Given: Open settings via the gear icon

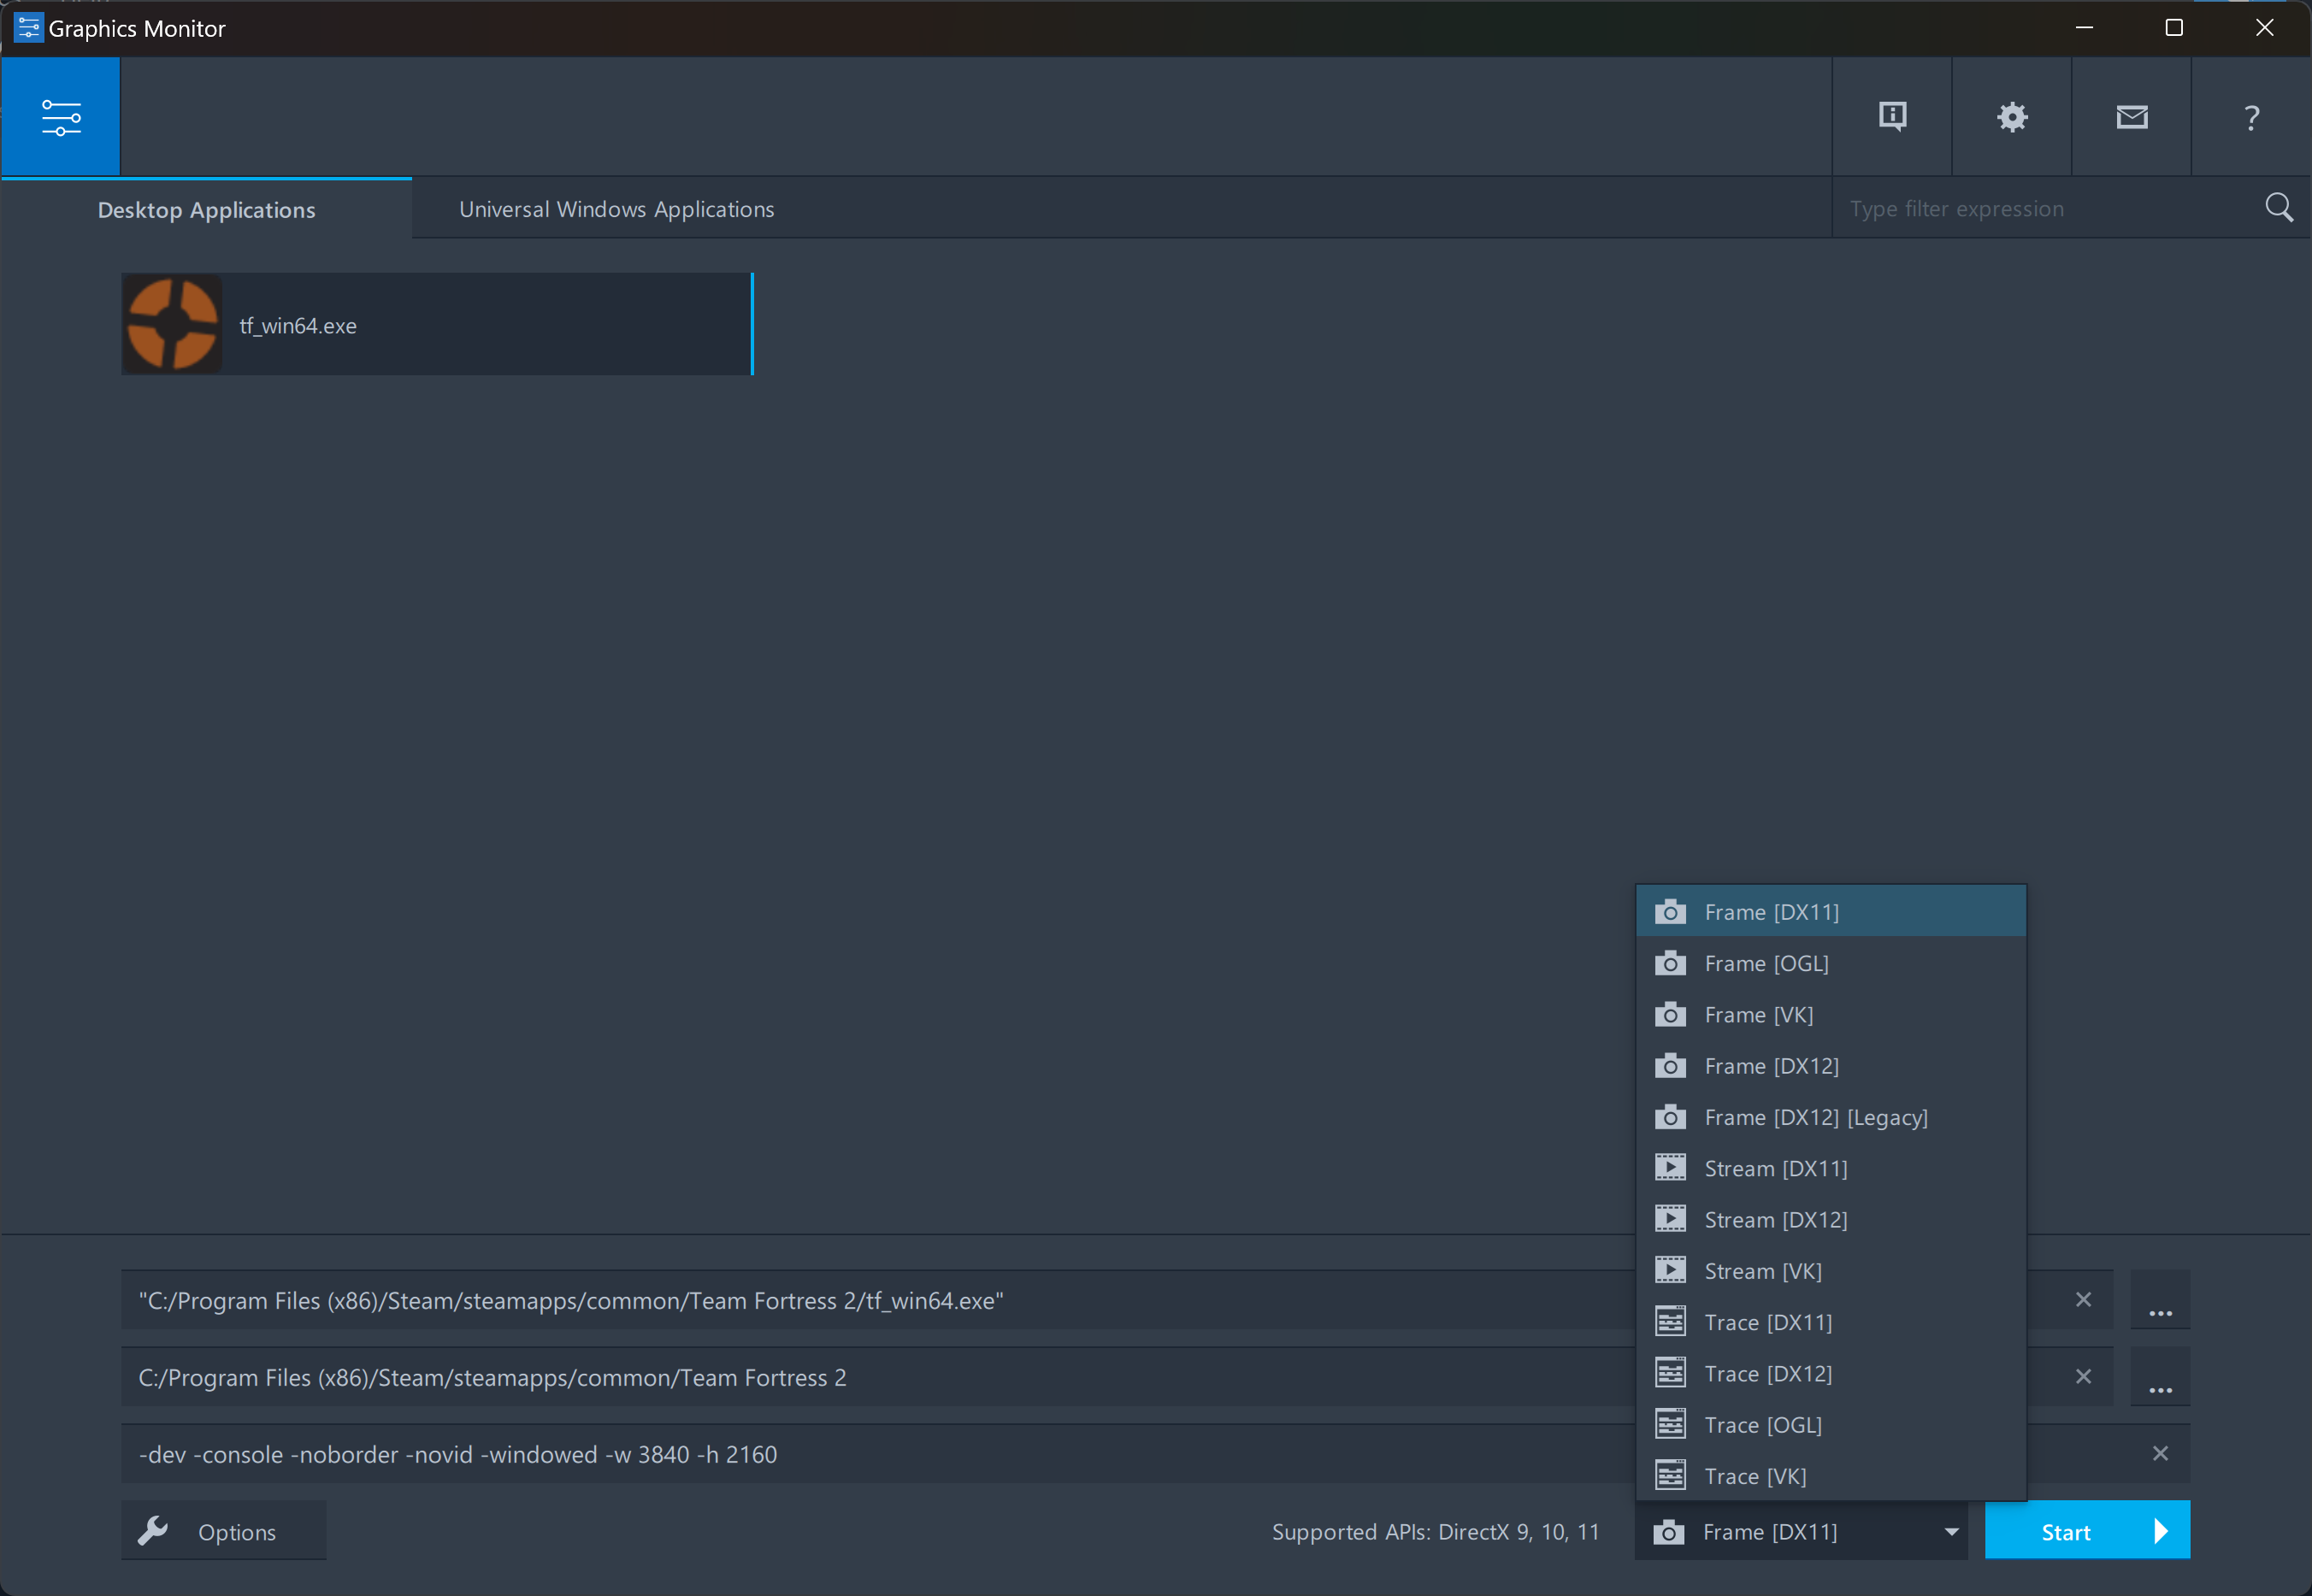Looking at the screenshot, I should point(2012,117).
